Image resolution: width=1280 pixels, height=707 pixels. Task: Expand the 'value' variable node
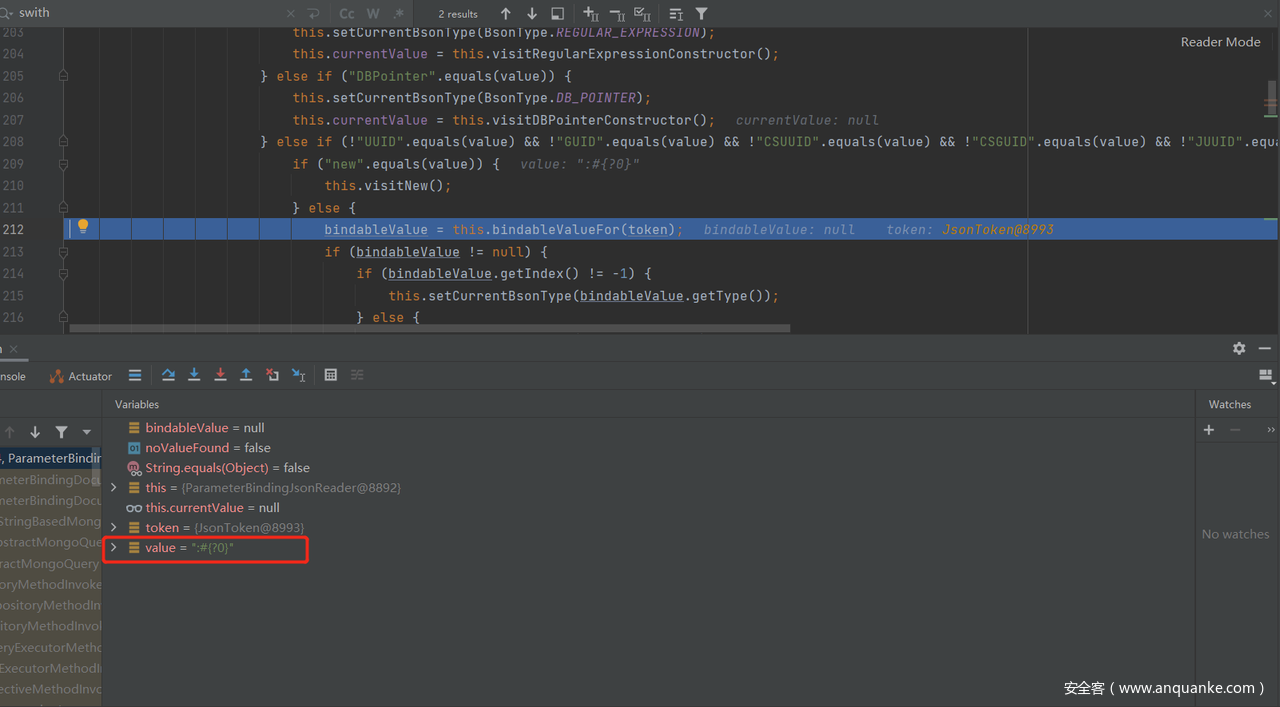click(x=114, y=548)
